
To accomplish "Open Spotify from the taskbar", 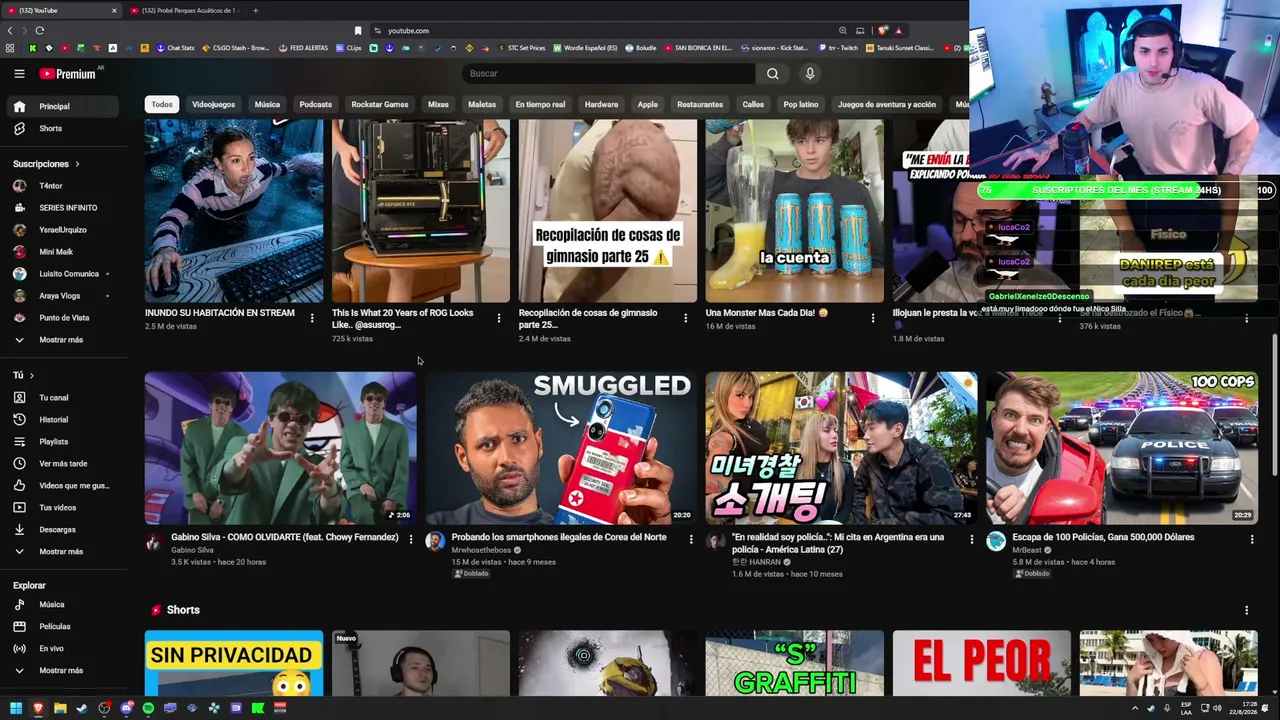I will point(148,708).
